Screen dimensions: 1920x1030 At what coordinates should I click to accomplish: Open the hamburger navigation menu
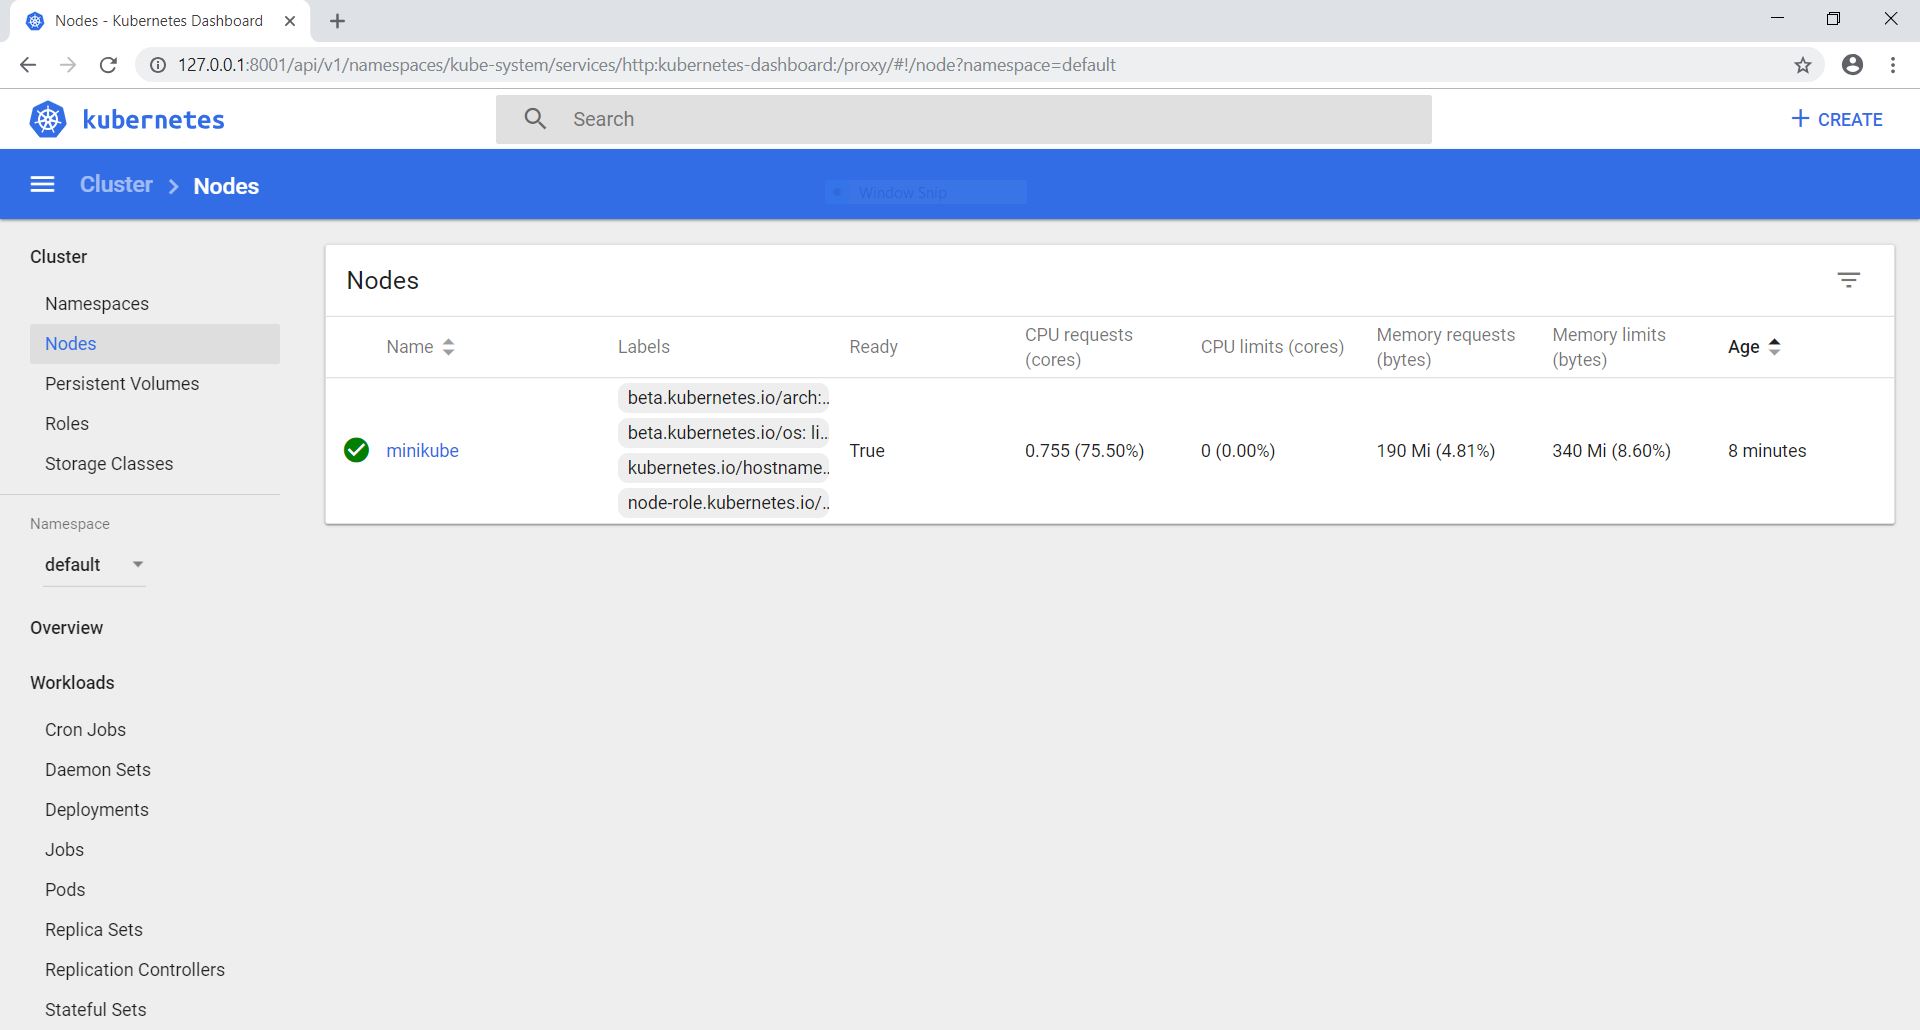click(42, 184)
